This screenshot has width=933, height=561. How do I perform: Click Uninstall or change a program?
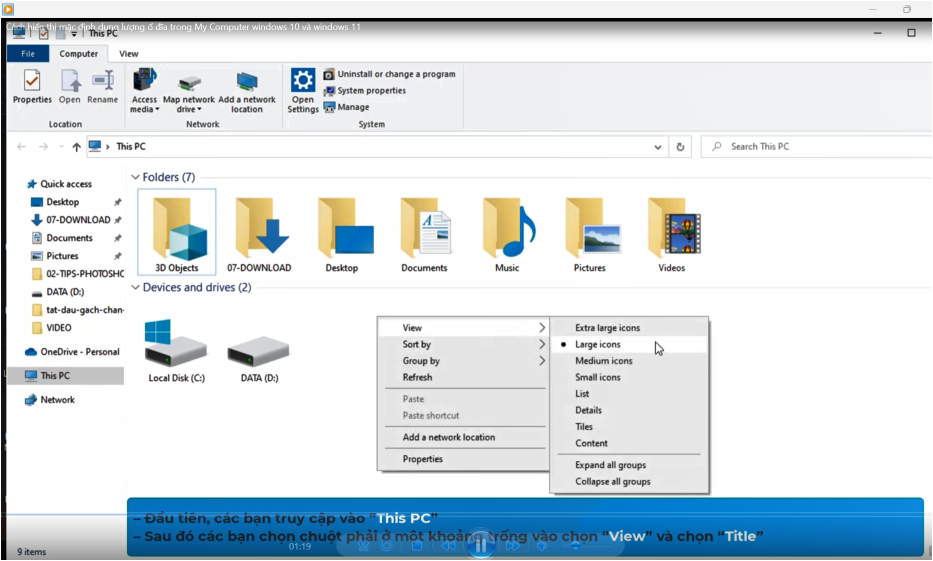(390, 74)
